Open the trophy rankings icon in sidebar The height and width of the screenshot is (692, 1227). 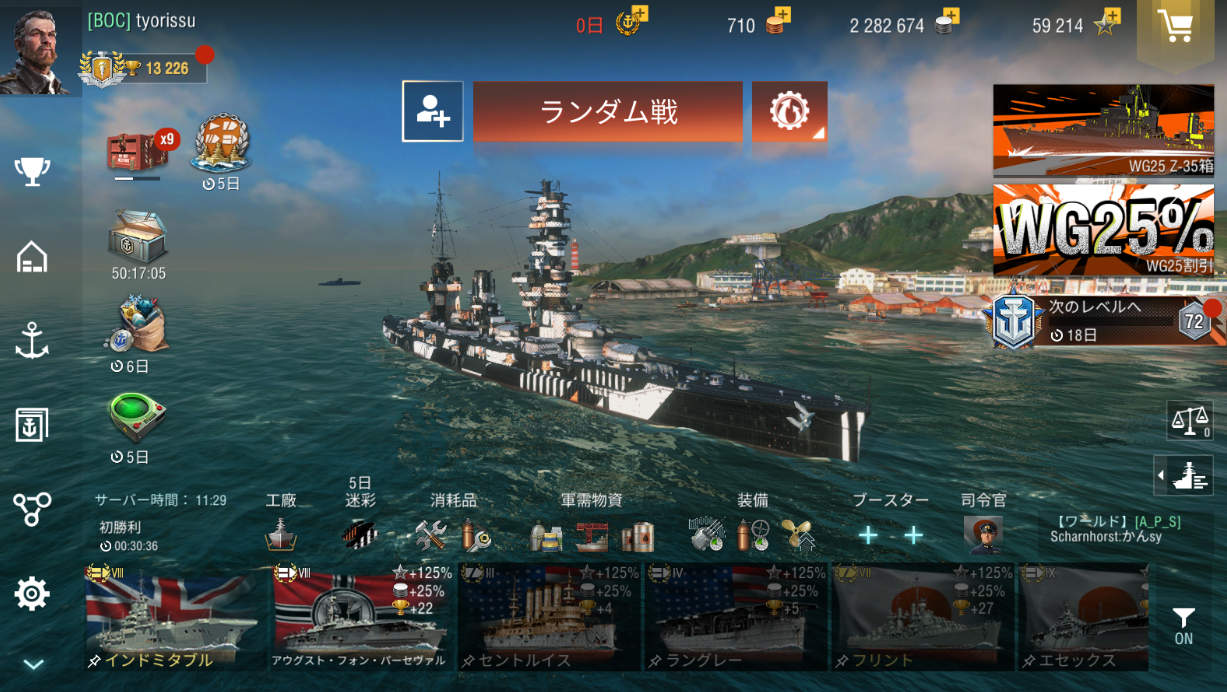pos(32,172)
